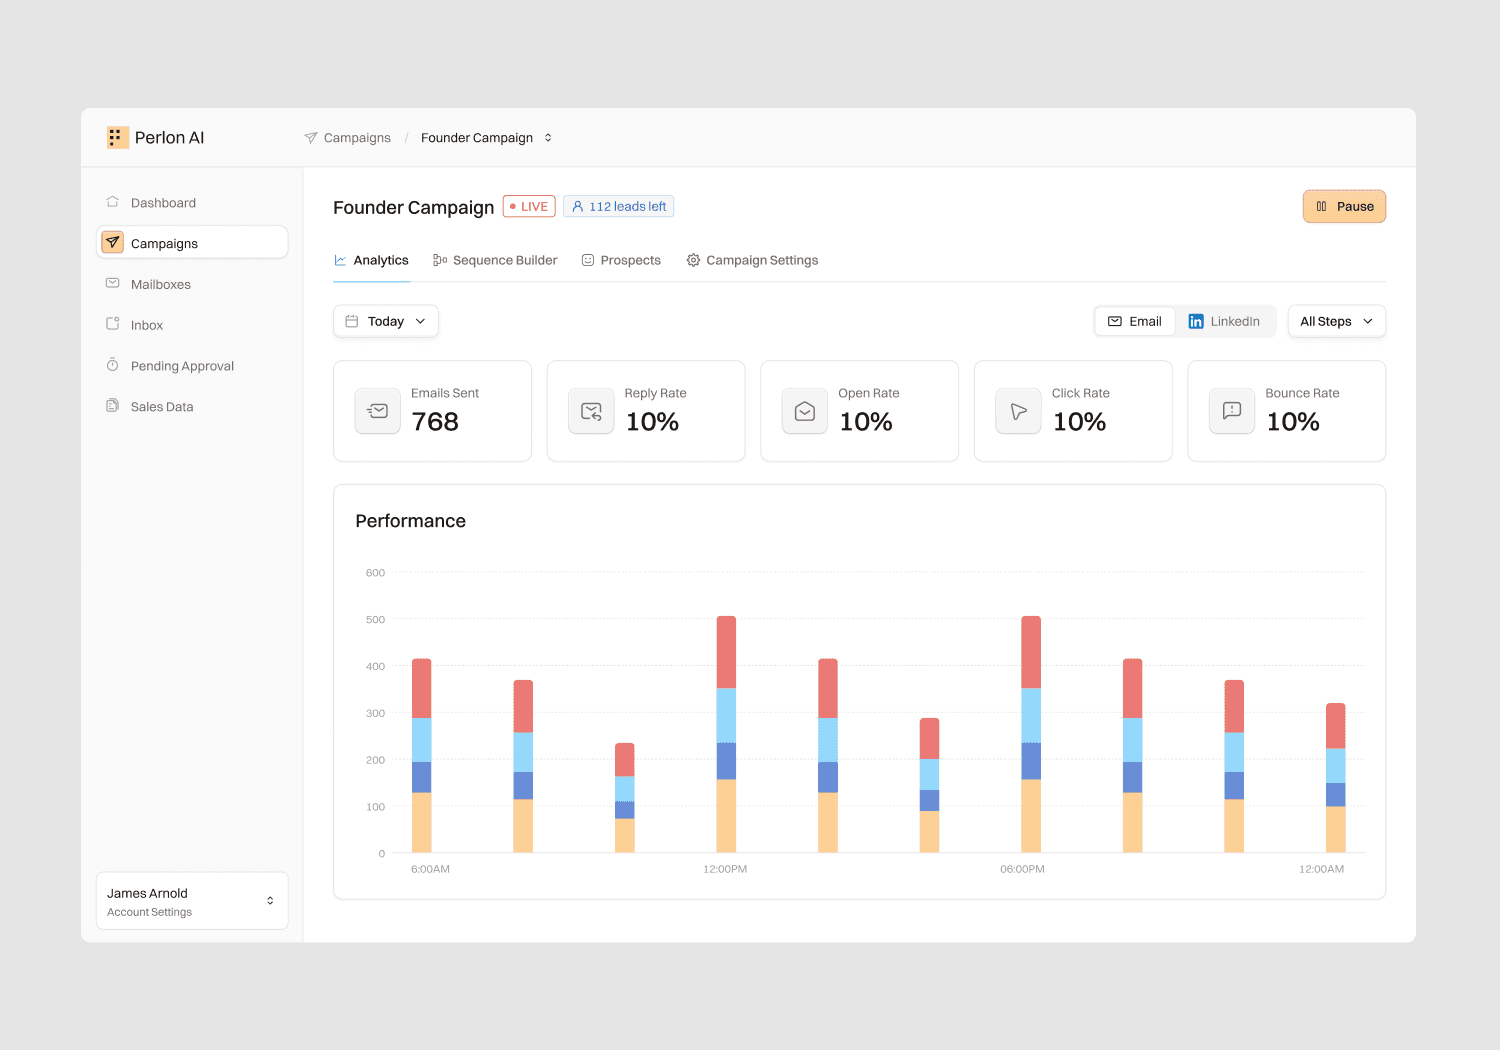Open Inbox via its sidebar icon
The image size is (1500, 1050).
[x=113, y=324]
